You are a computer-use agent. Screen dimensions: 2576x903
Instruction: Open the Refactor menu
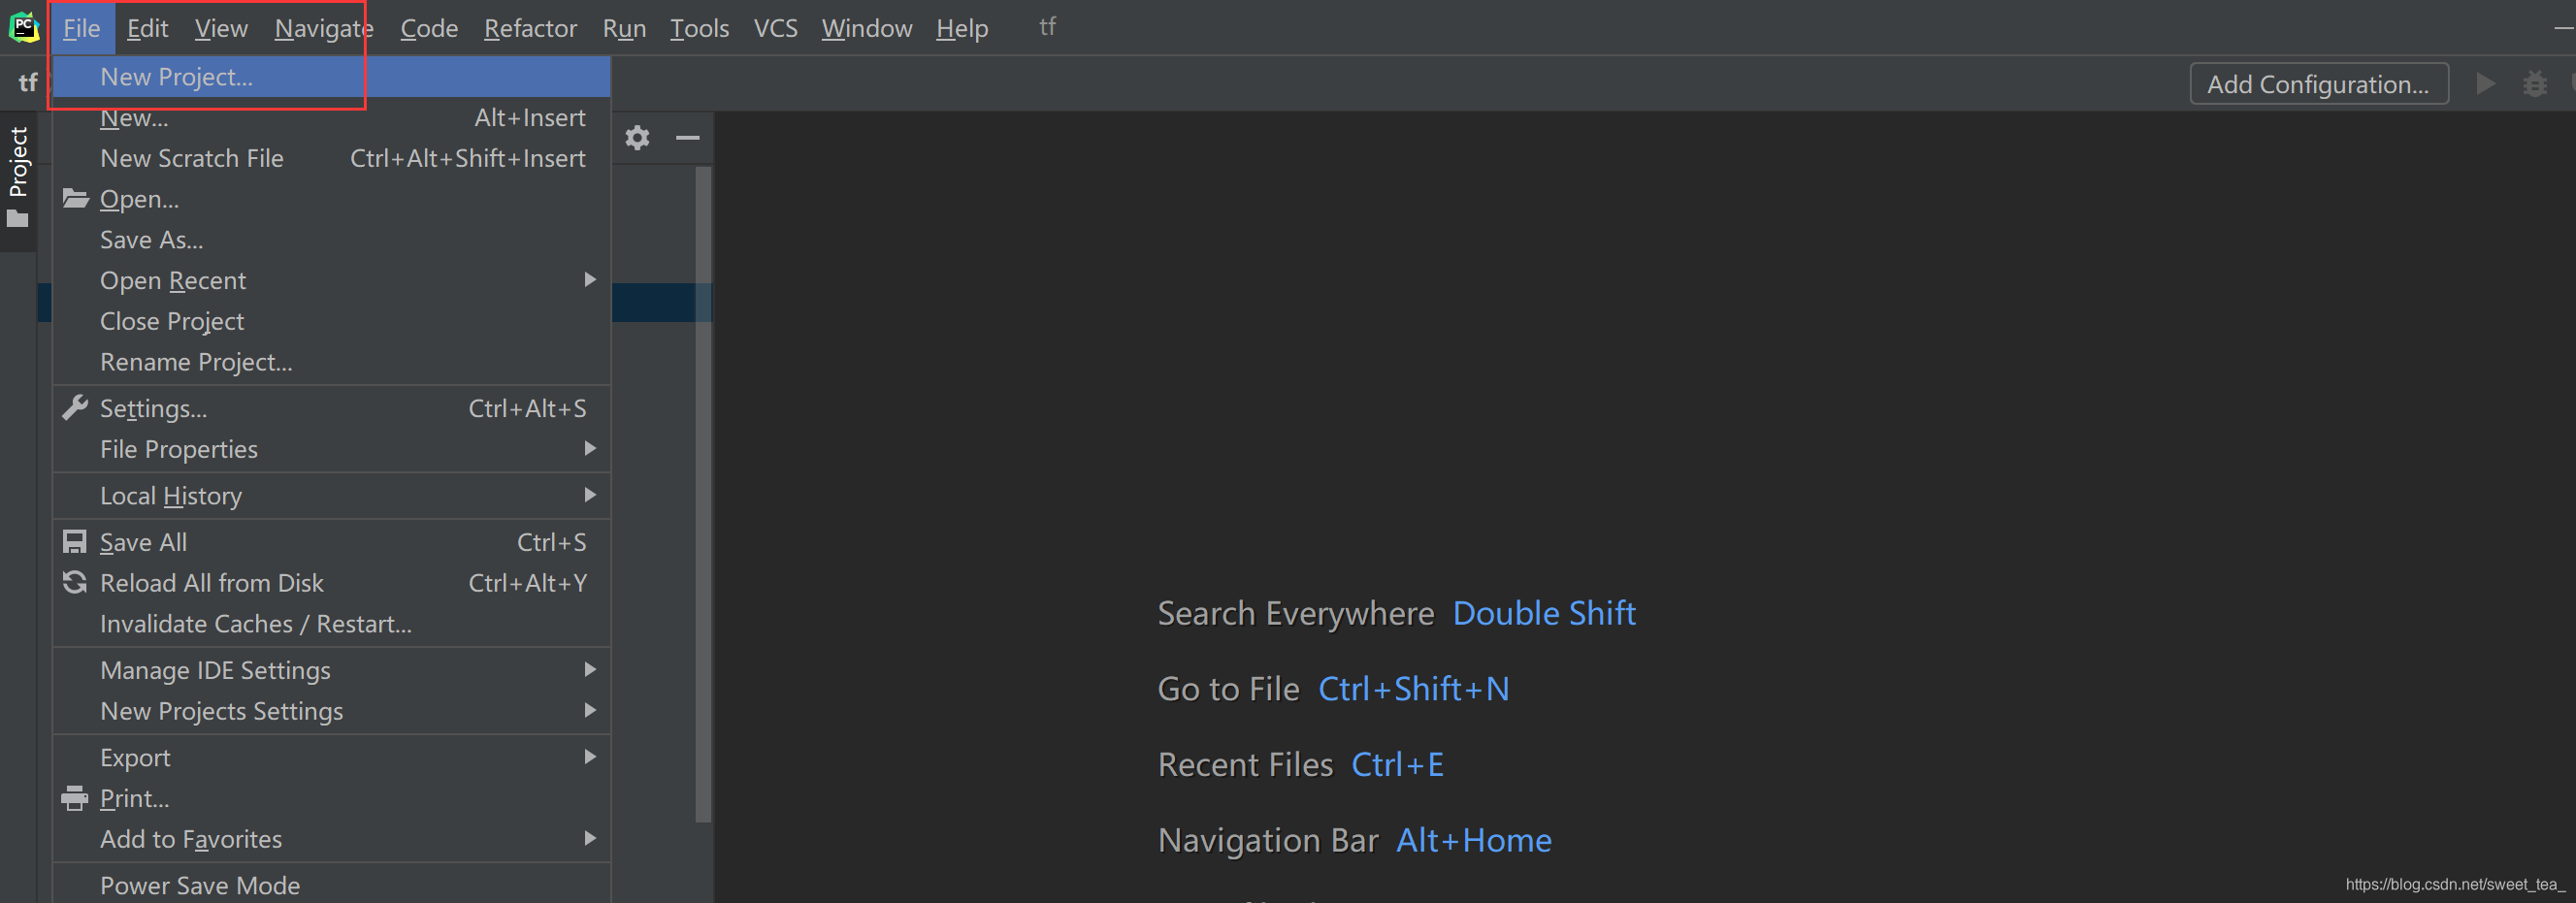[530, 28]
